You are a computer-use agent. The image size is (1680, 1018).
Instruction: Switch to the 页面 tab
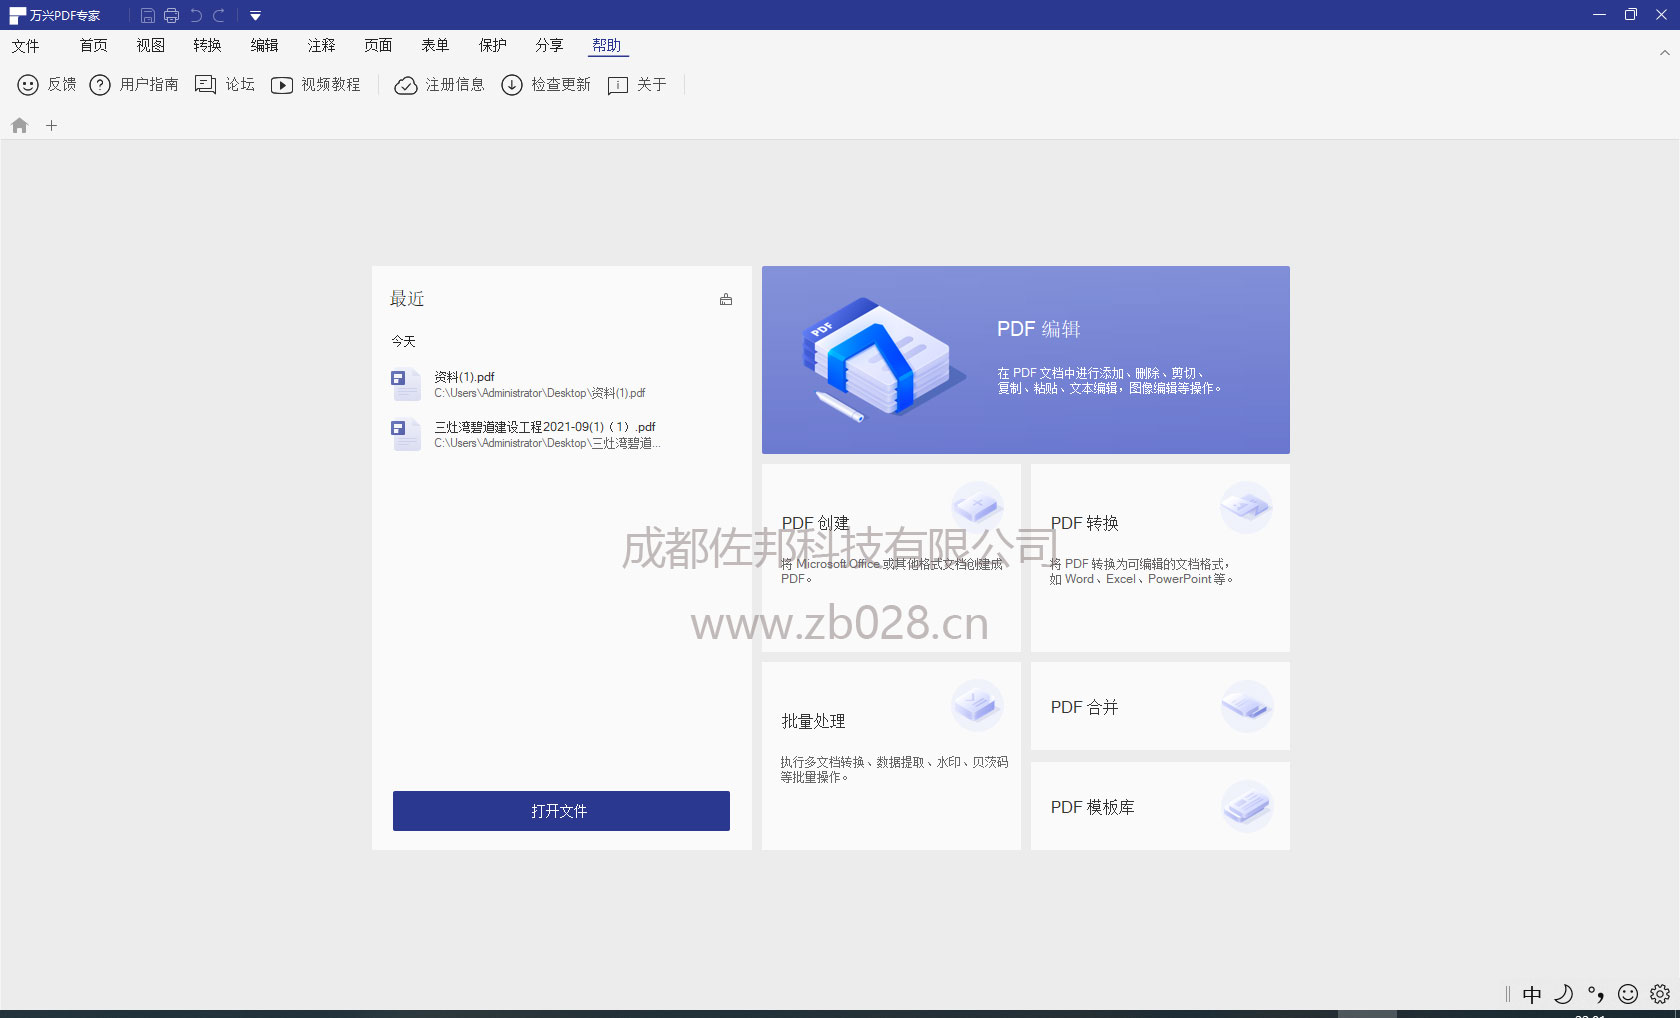click(378, 46)
